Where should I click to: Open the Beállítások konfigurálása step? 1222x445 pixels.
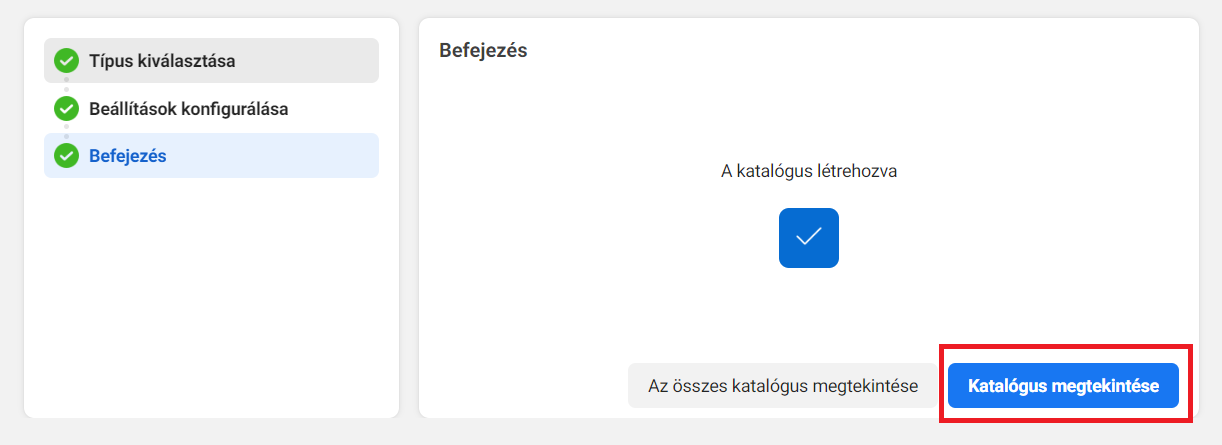[x=211, y=108]
